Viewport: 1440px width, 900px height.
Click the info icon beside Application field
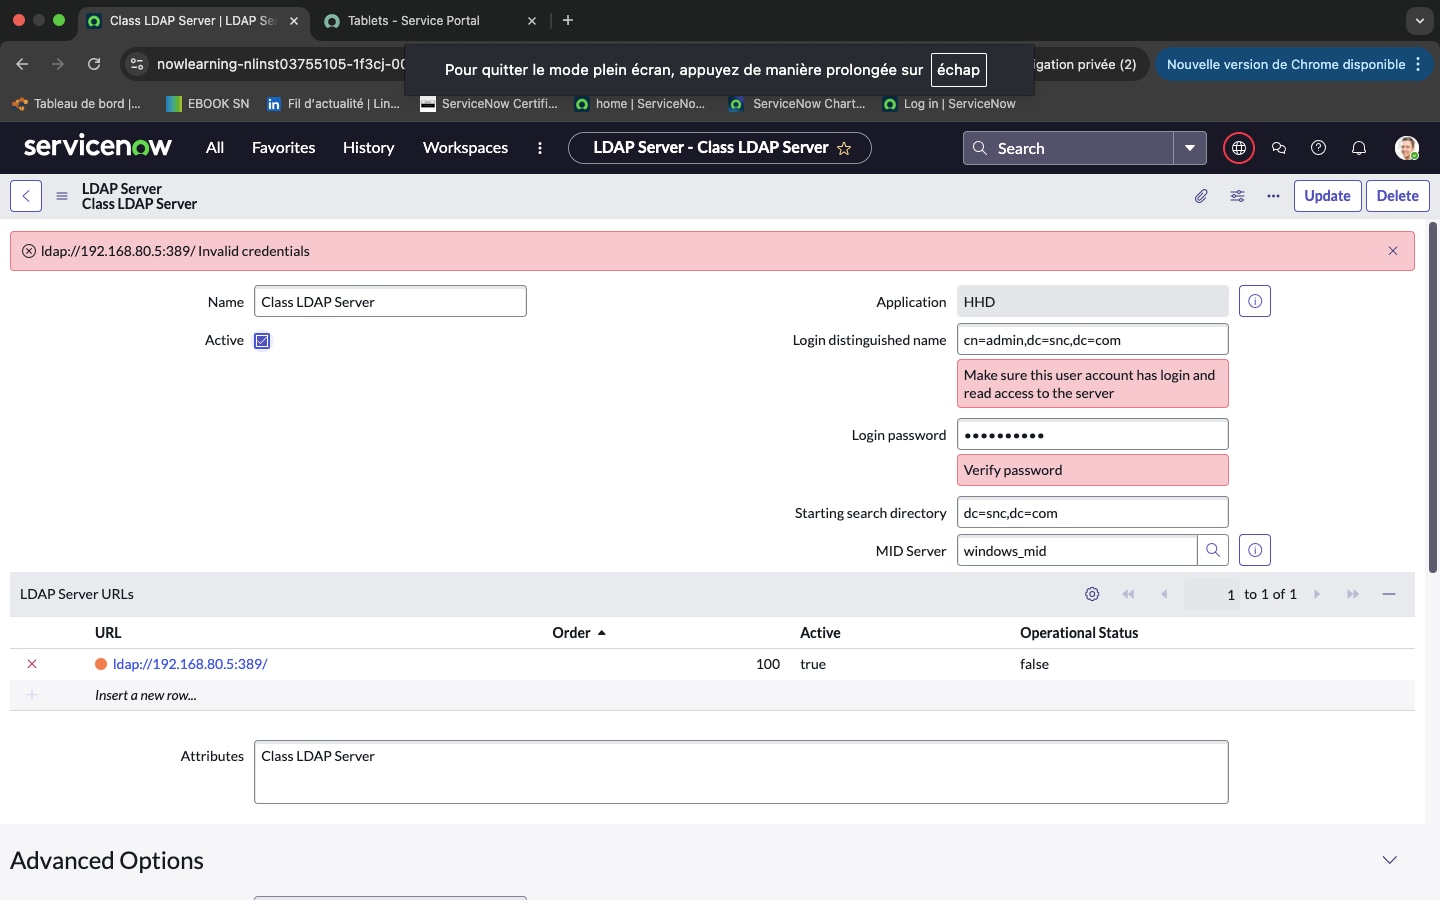[1255, 301]
